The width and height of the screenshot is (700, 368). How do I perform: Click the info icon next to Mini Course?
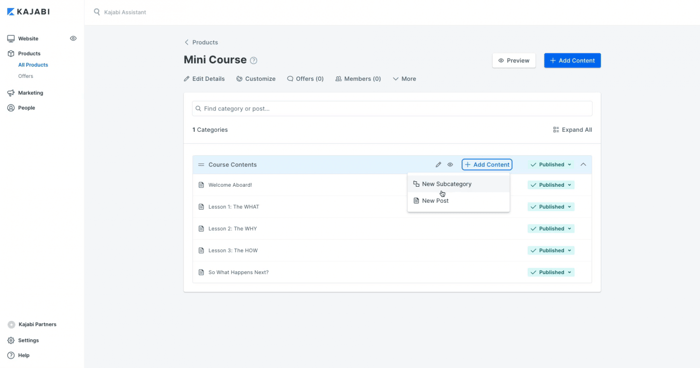(x=254, y=60)
